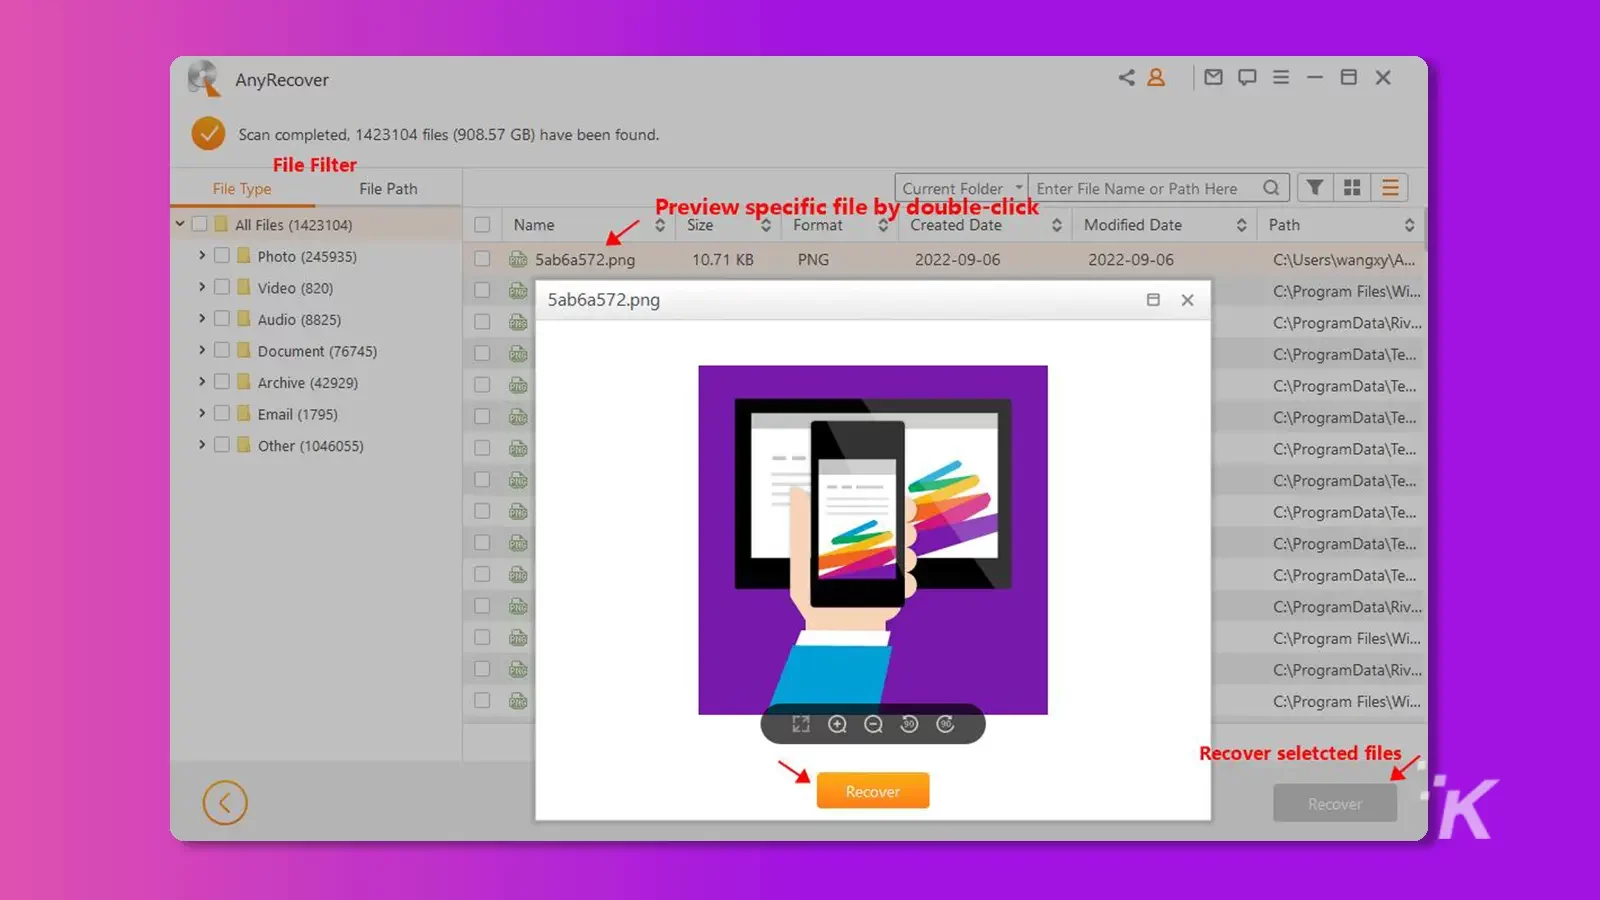This screenshot has height=900, width=1600.
Task: Collapse the All Files tree node
Action: pos(180,224)
